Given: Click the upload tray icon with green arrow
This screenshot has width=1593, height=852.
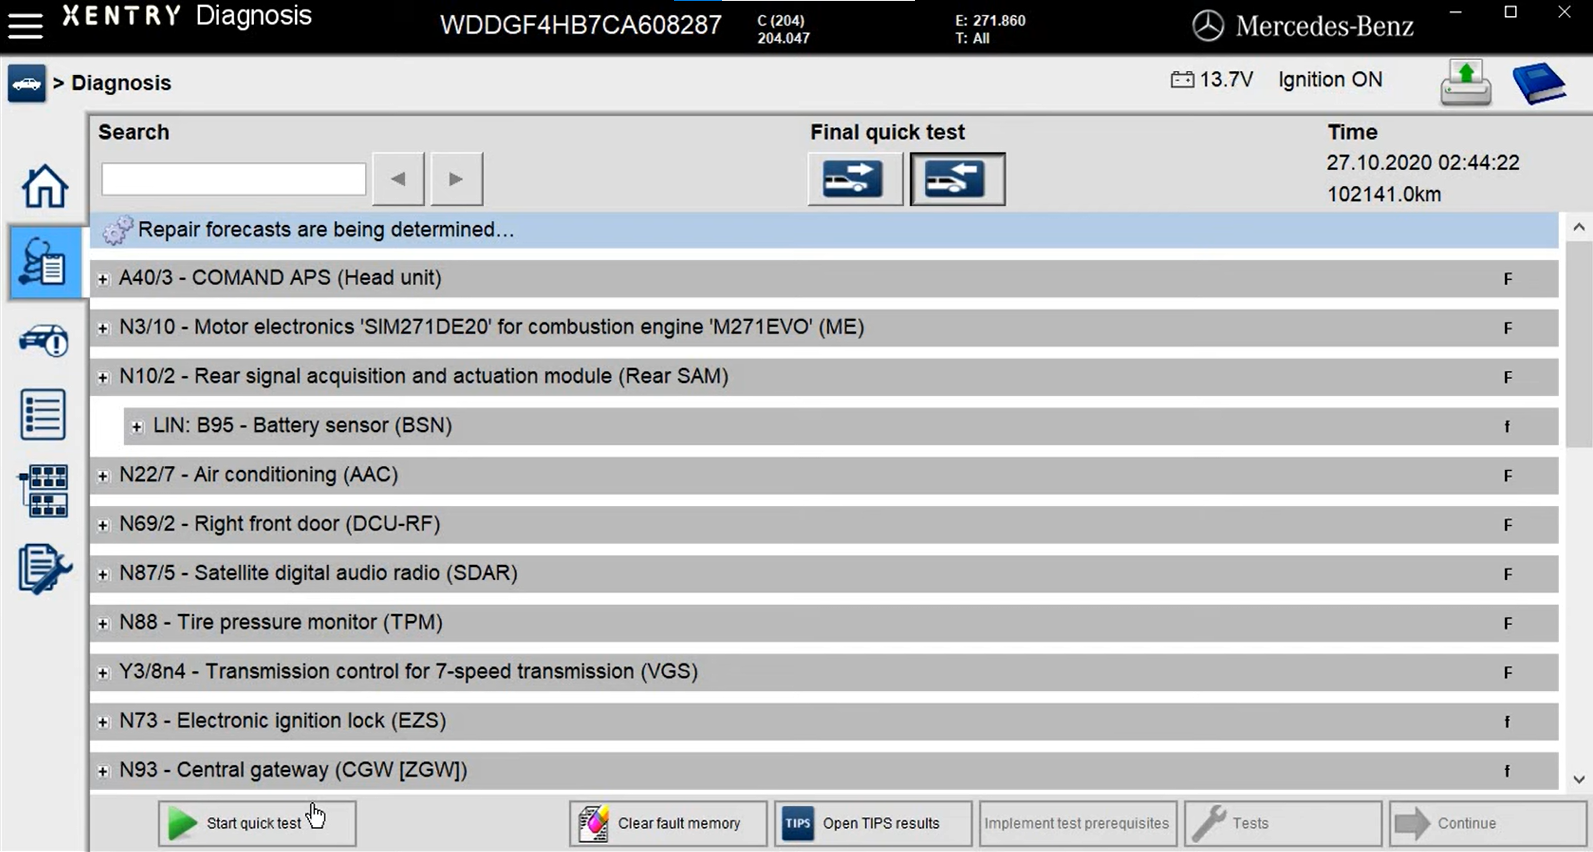Looking at the screenshot, I should (1465, 83).
